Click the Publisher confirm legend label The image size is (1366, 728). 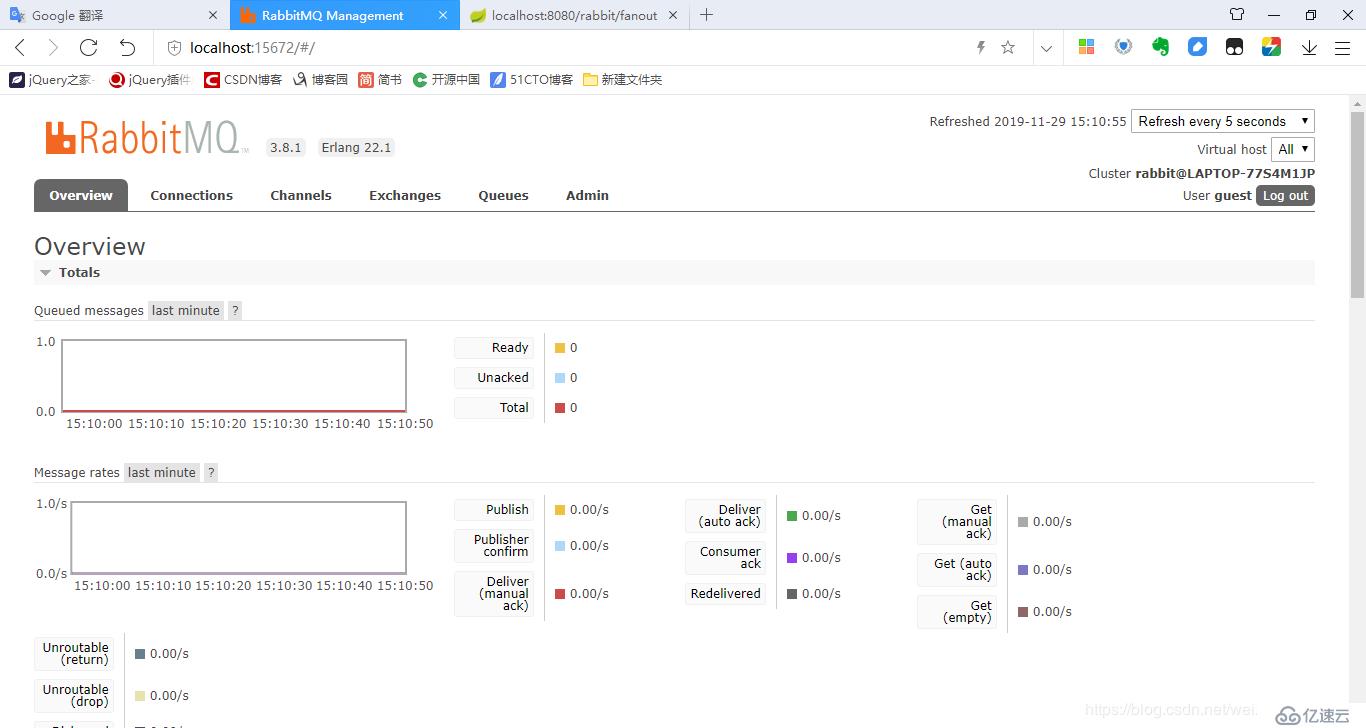[494, 546]
